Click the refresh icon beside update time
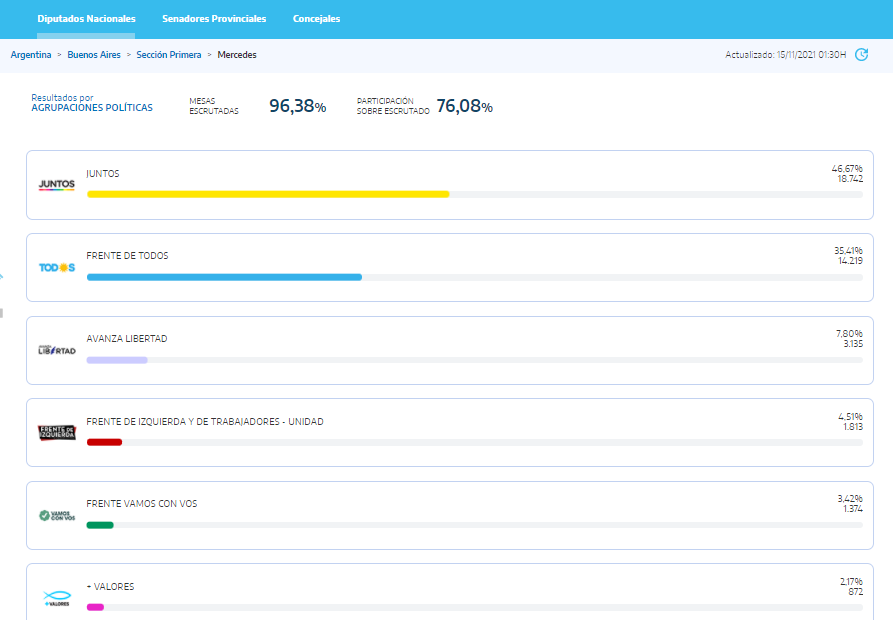The image size is (893, 620). pos(862,55)
